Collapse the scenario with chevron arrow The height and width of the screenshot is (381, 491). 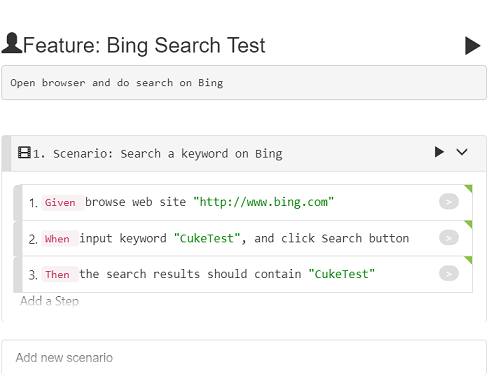click(x=462, y=152)
